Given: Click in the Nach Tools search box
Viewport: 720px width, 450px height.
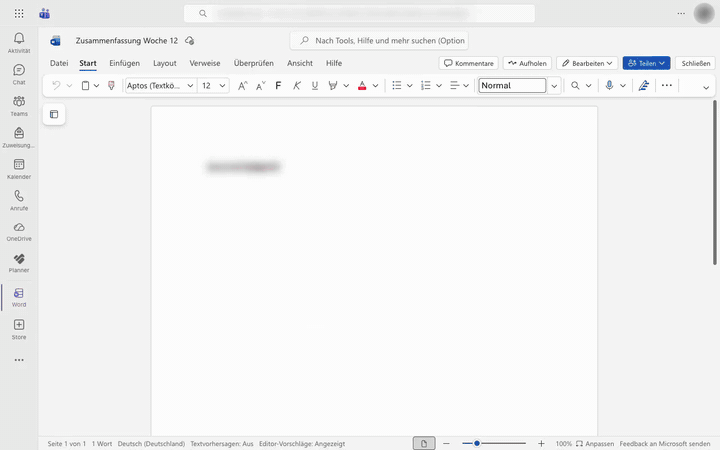Looking at the screenshot, I should pyautogui.click(x=379, y=40).
